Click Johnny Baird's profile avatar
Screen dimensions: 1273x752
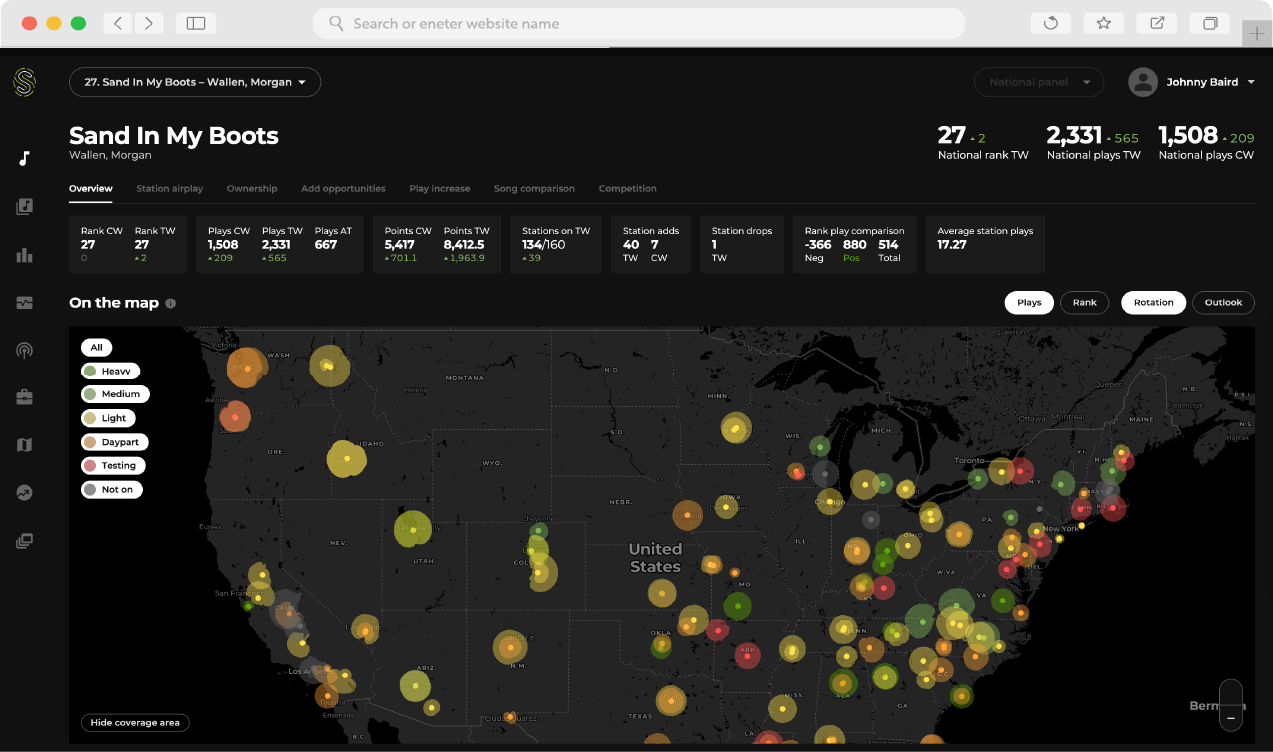point(1143,82)
